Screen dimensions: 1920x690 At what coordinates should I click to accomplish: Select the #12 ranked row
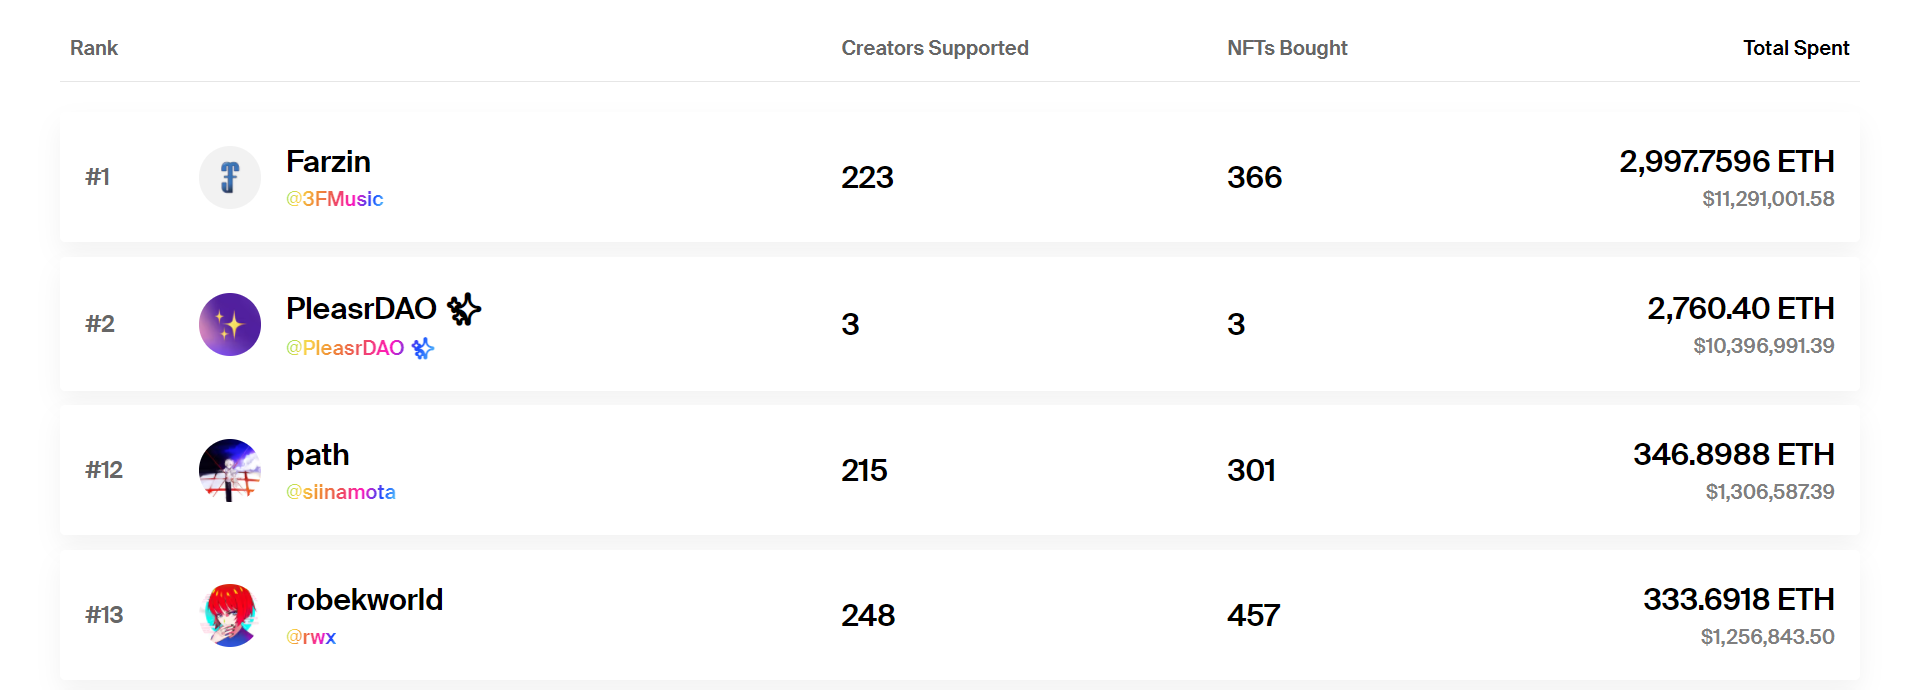tap(104, 470)
